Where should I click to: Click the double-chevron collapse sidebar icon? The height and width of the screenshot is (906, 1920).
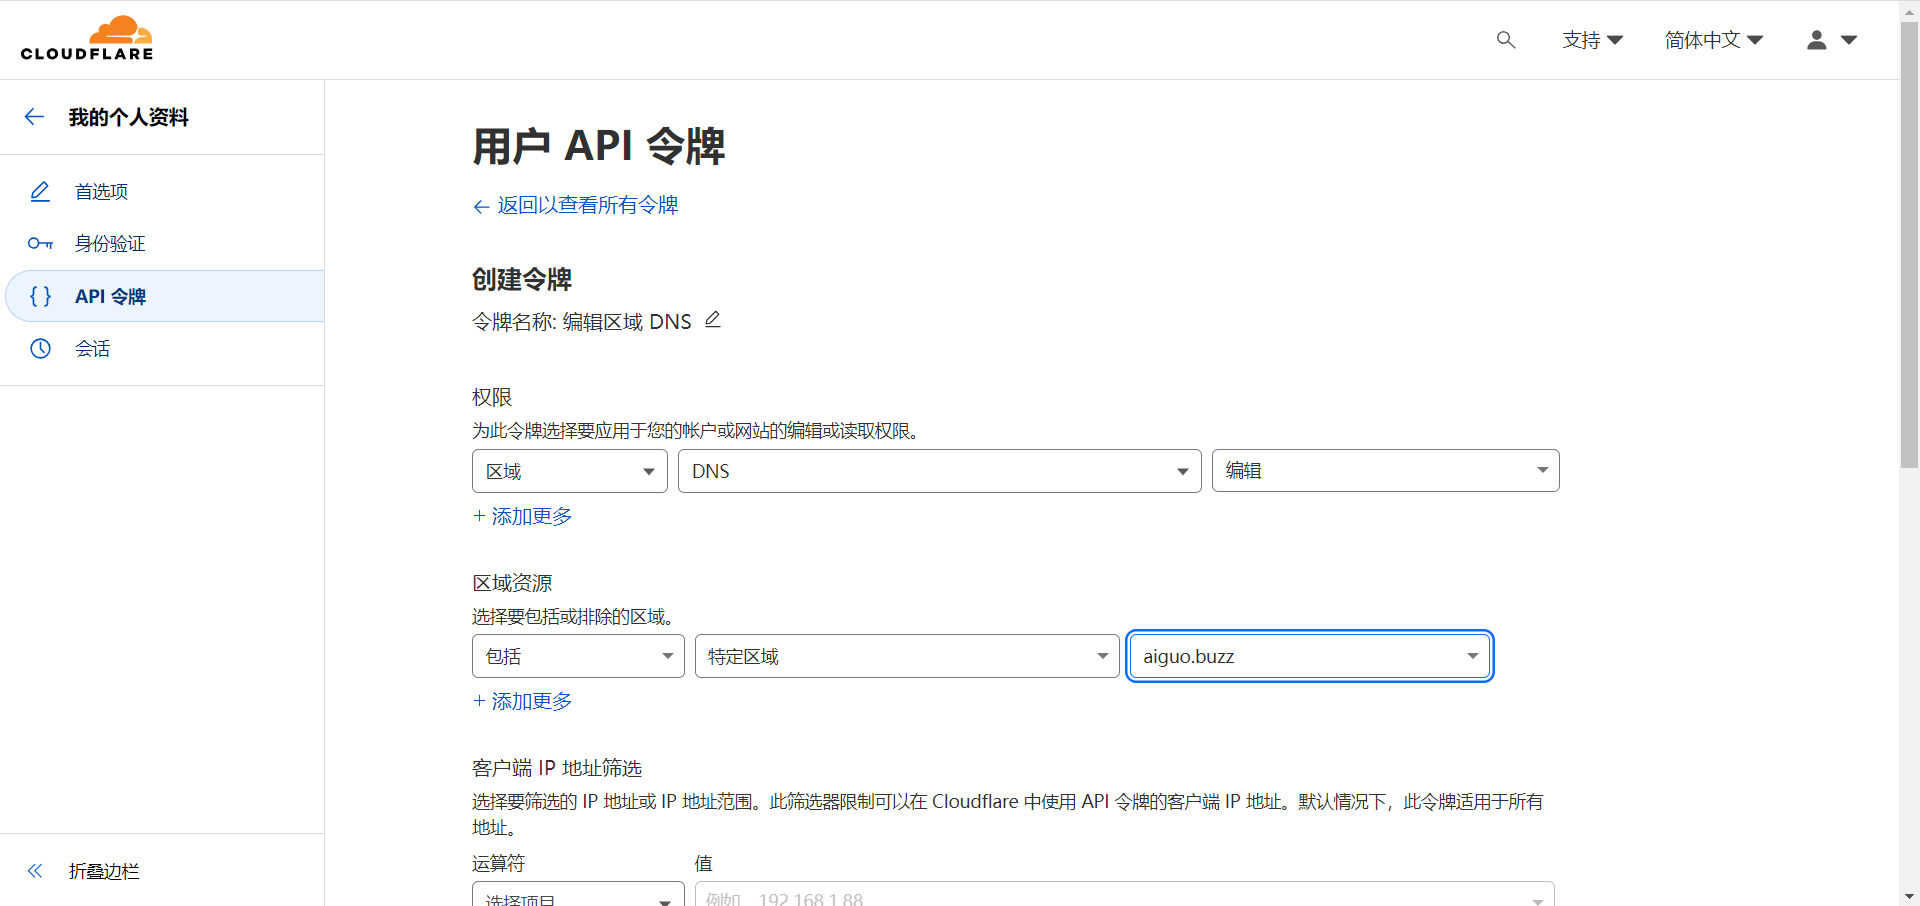[x=35, y=871]
